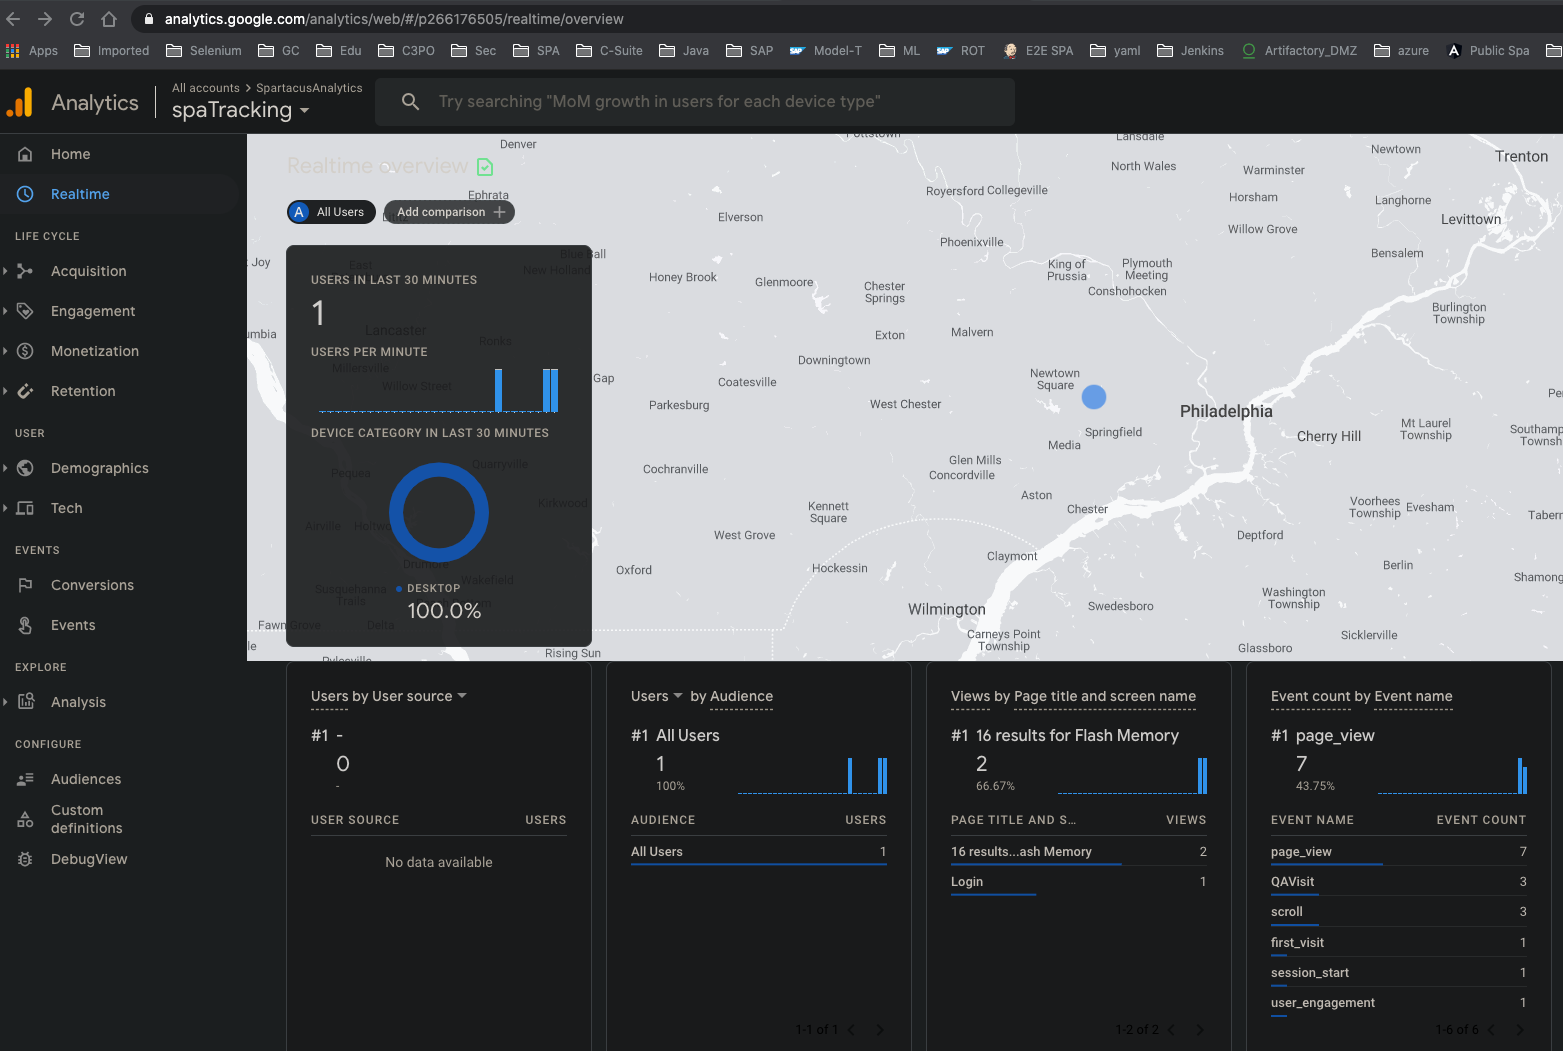This screenshot has height=1051, width=1563.
Task: Click the blue user dot on map
Action: coord(1094,397)
